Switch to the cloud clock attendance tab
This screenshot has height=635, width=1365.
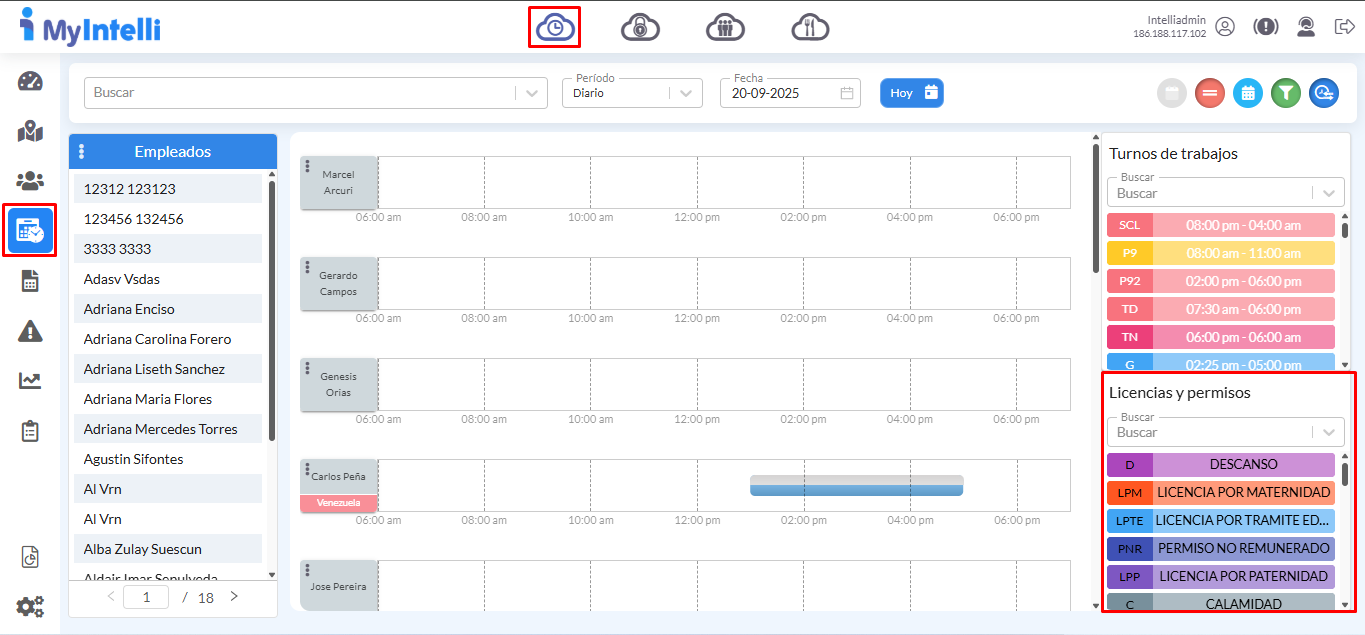(x=555, y=27)
